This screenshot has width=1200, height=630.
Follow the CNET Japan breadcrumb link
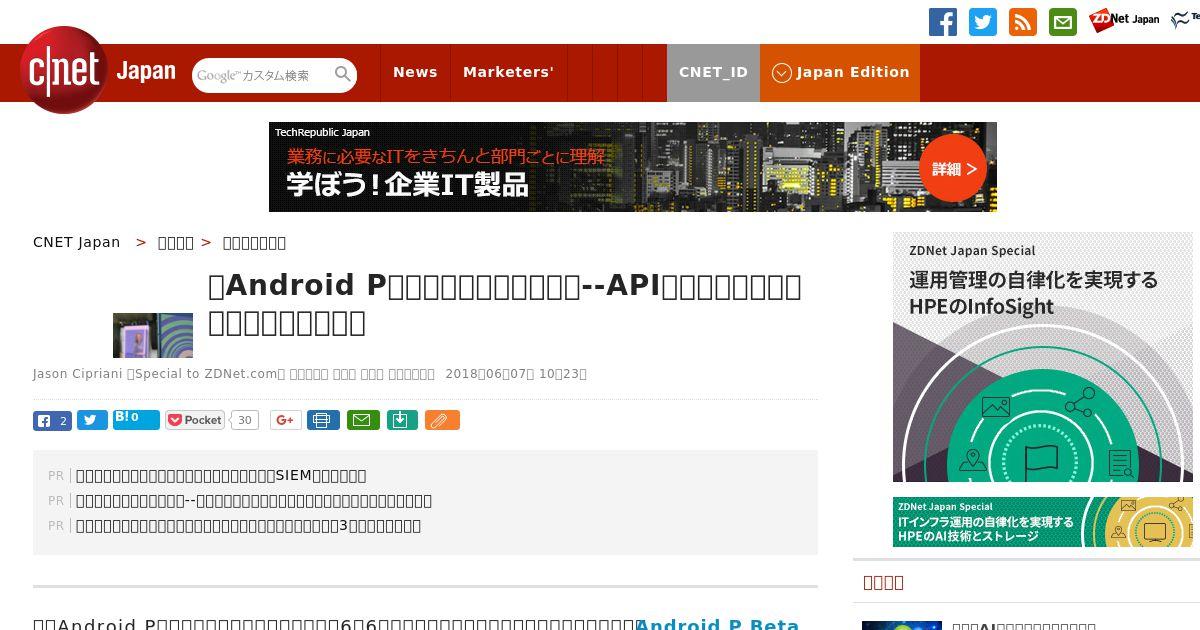point(77,242)
